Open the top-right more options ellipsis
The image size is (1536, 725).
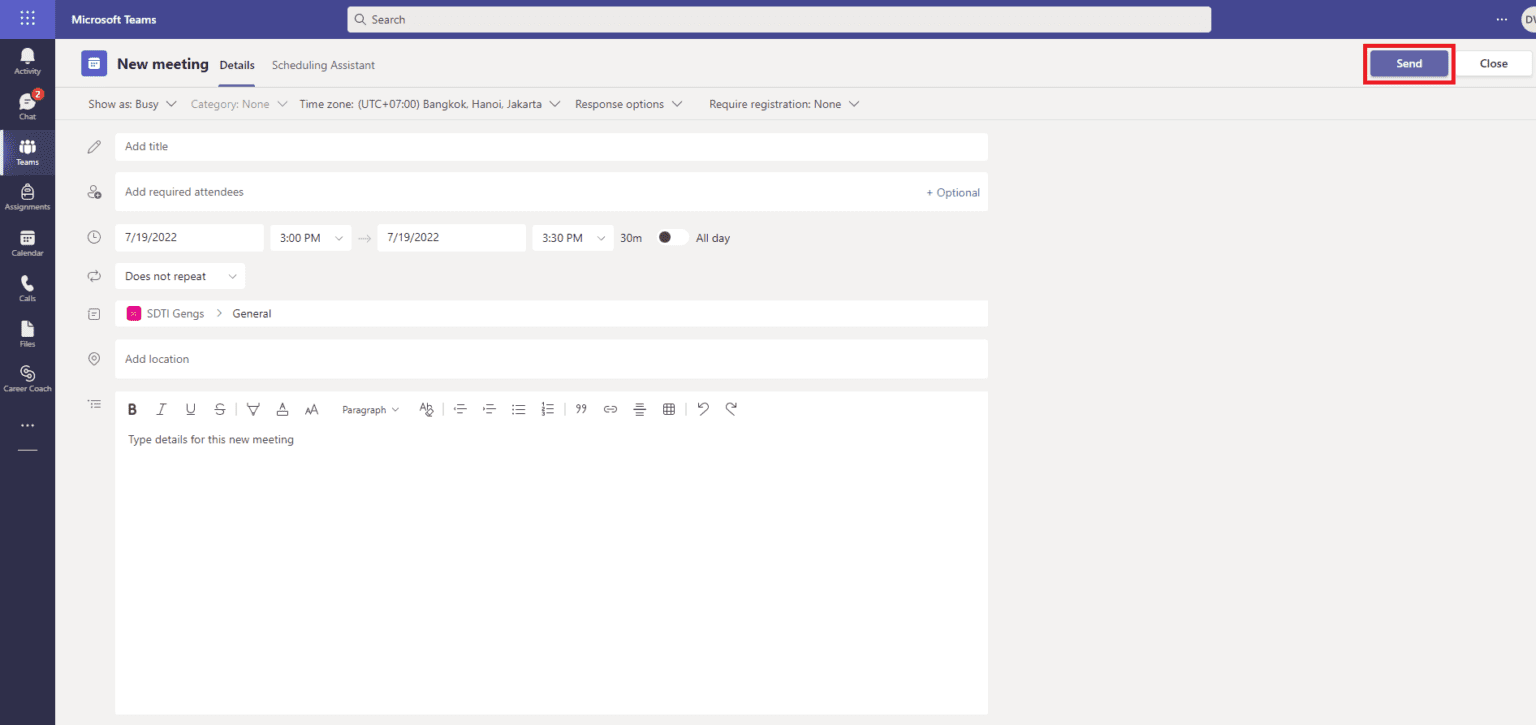(1501, 19)
